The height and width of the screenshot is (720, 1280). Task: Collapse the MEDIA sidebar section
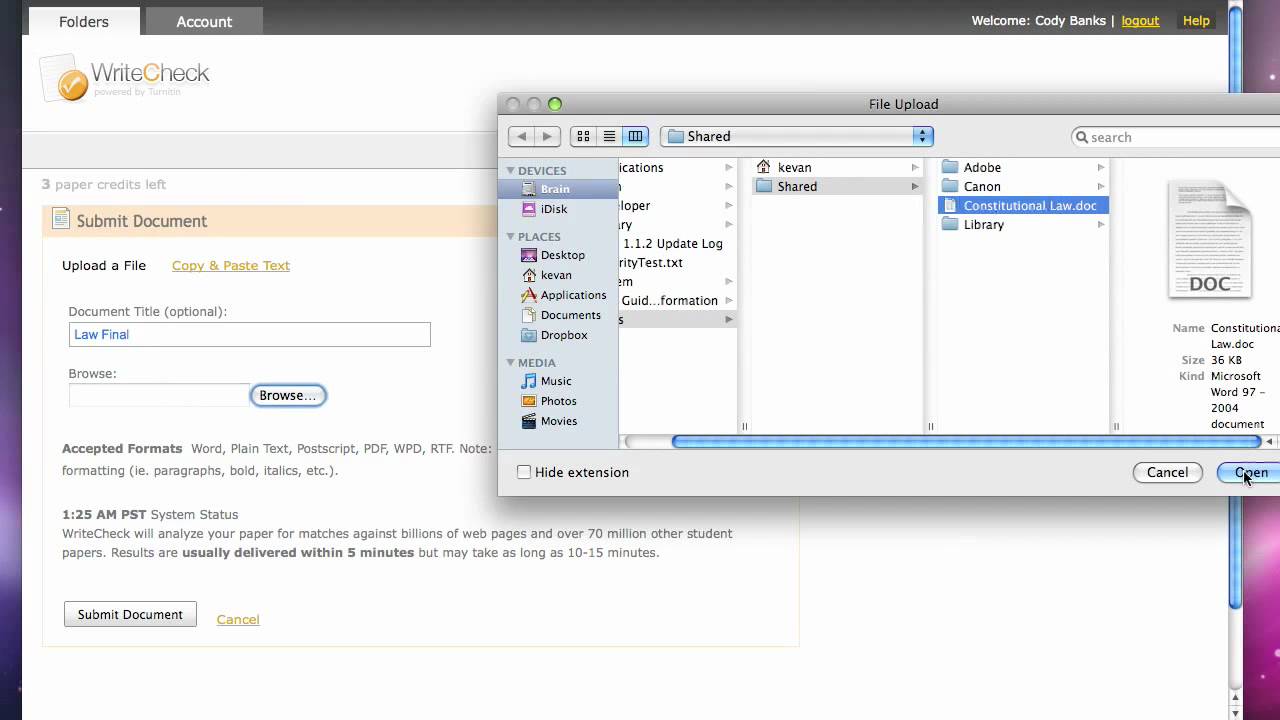click(510, 363)
